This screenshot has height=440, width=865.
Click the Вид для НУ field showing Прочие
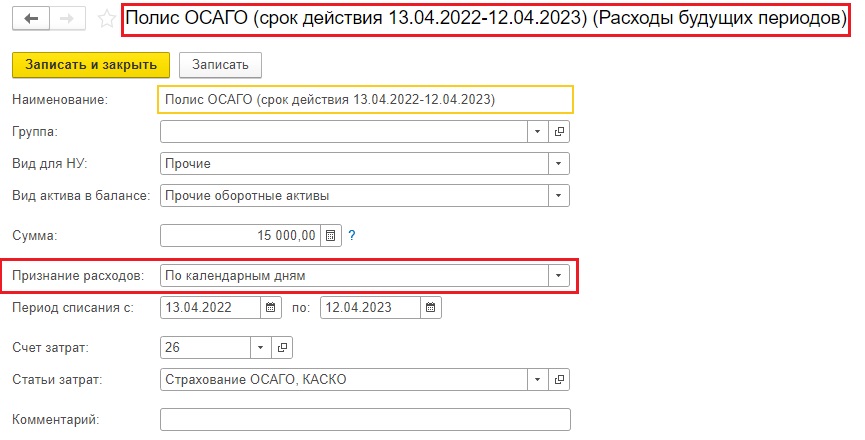(354, 164)
